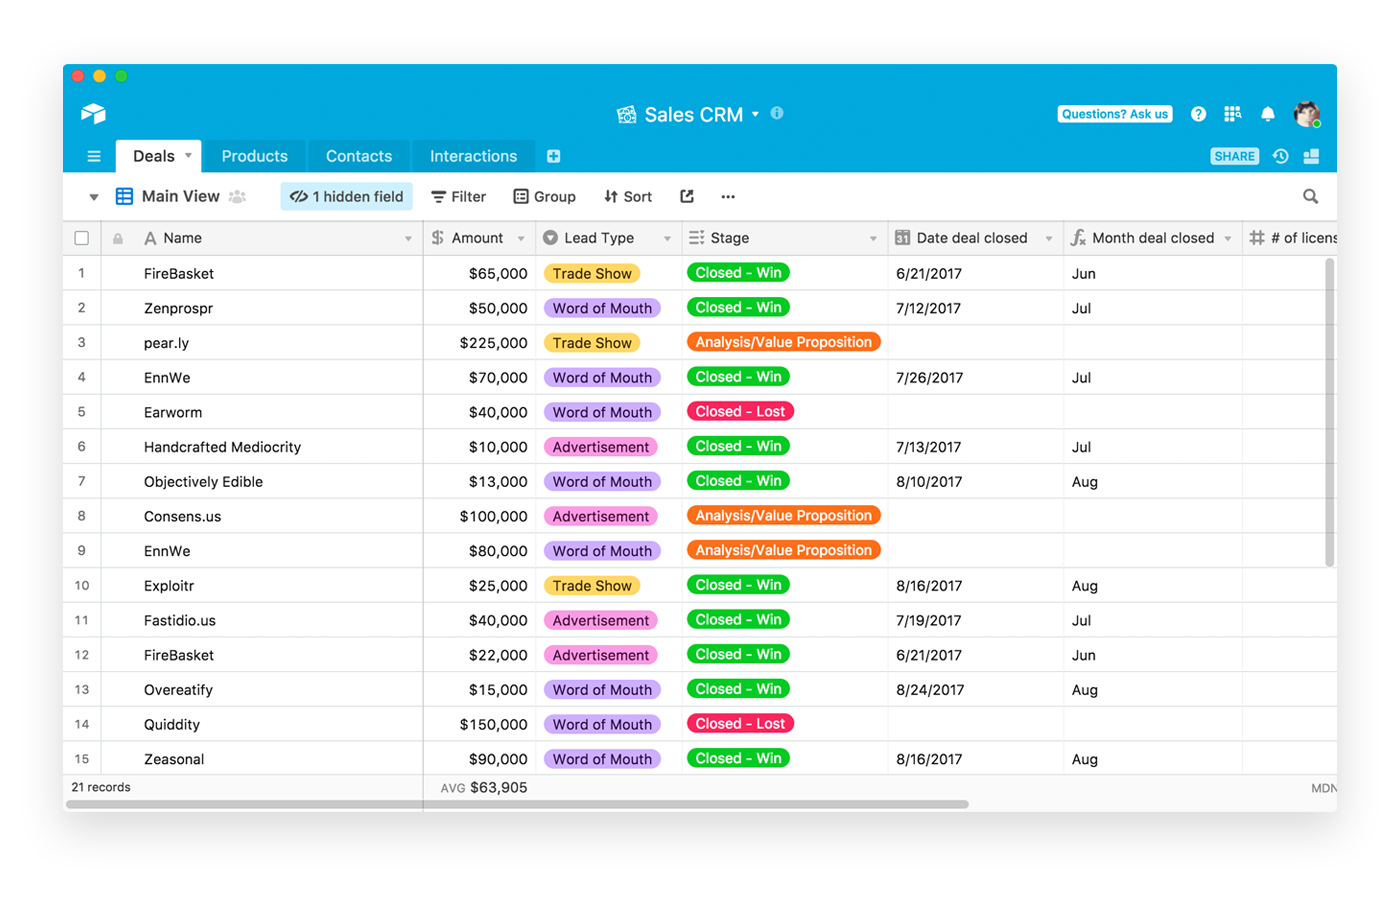This screenshot has width=1400, height=900.
Task: Switch to the Contacts tab
Action: click(359, 156)
